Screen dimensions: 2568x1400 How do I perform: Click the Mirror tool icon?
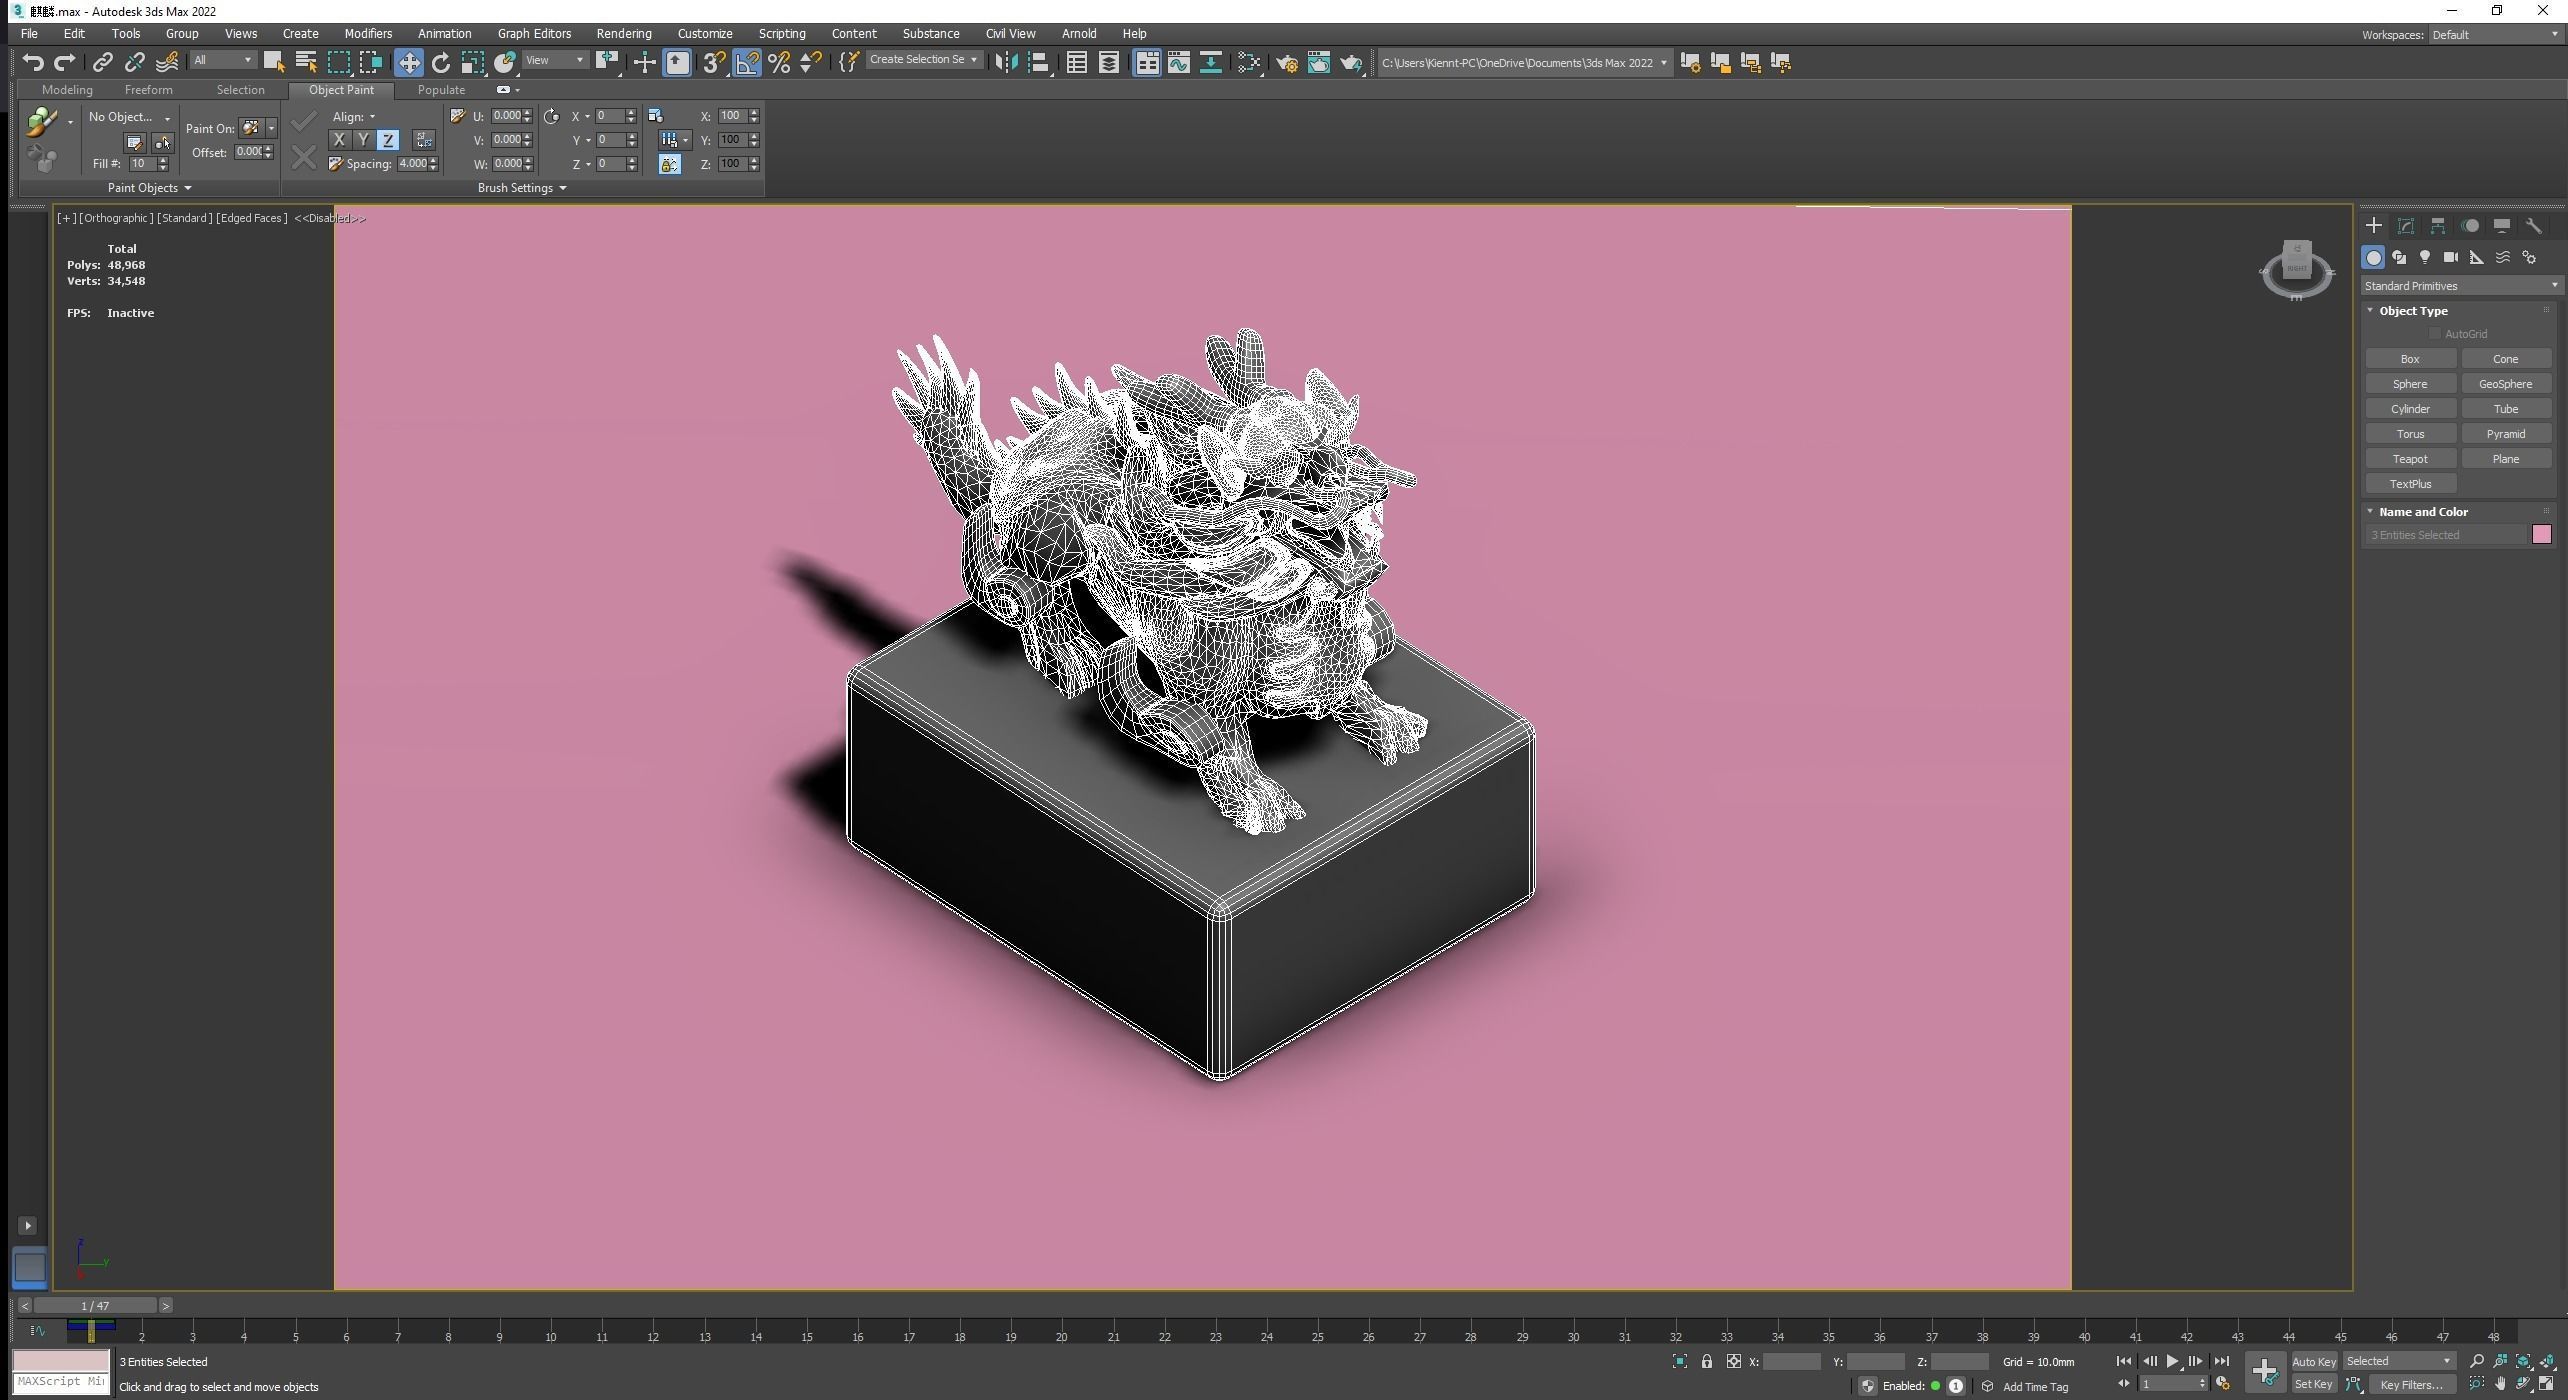pos(1004,62)
